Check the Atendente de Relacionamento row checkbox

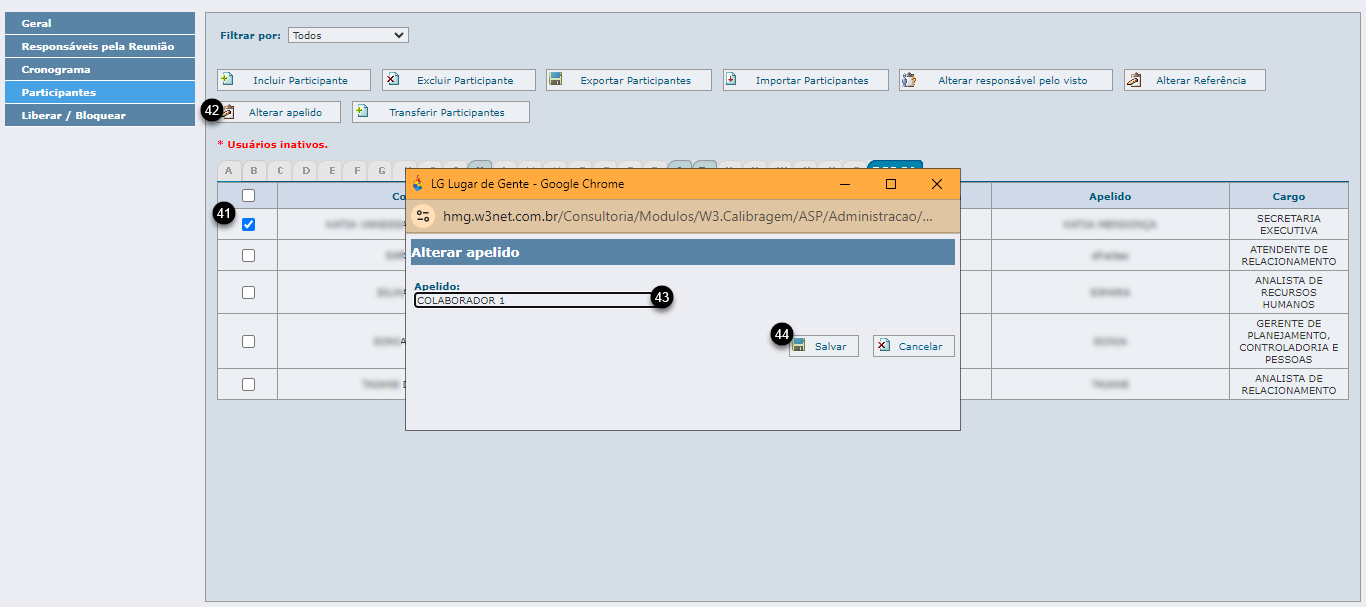click(249, 255)
